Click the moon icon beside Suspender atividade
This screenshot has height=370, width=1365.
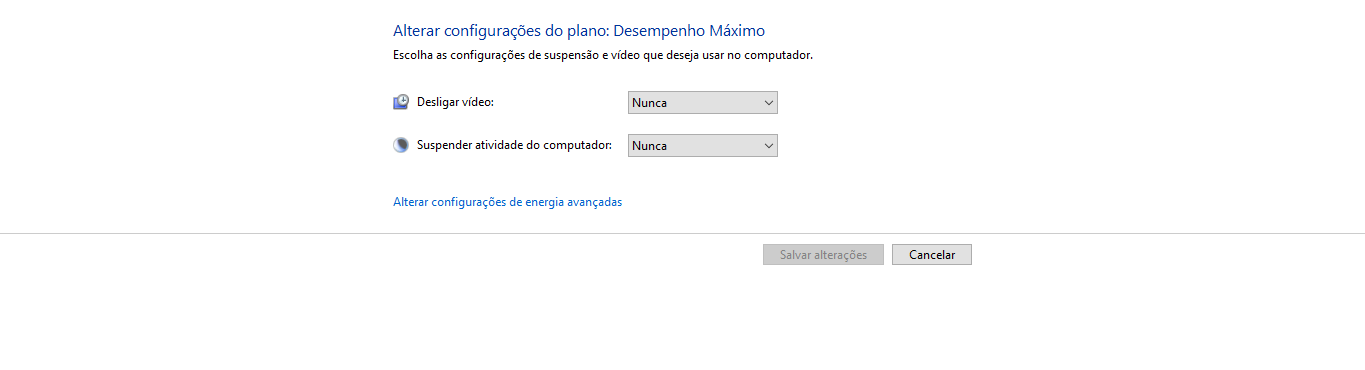click(401, 145)
